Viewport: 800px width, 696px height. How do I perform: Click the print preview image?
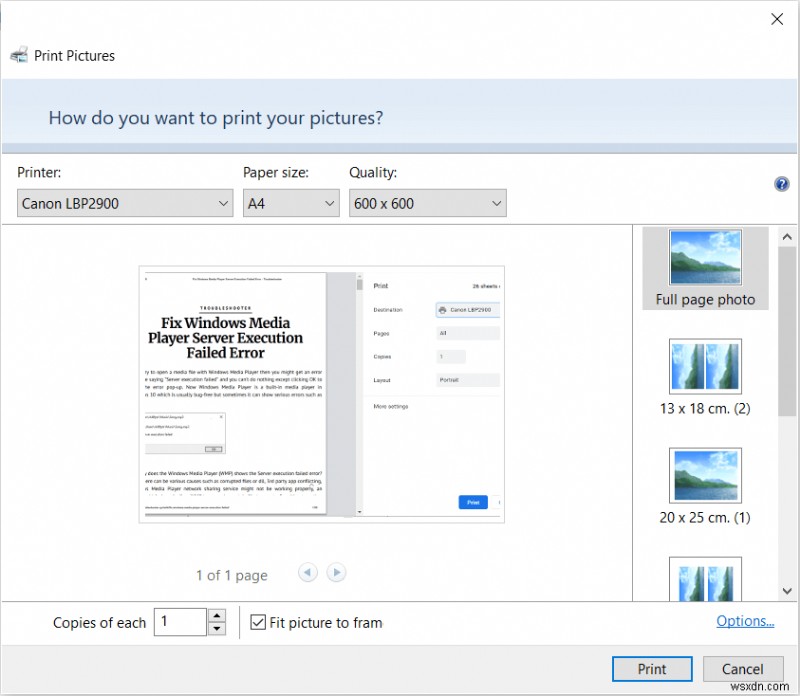[321, 393]
